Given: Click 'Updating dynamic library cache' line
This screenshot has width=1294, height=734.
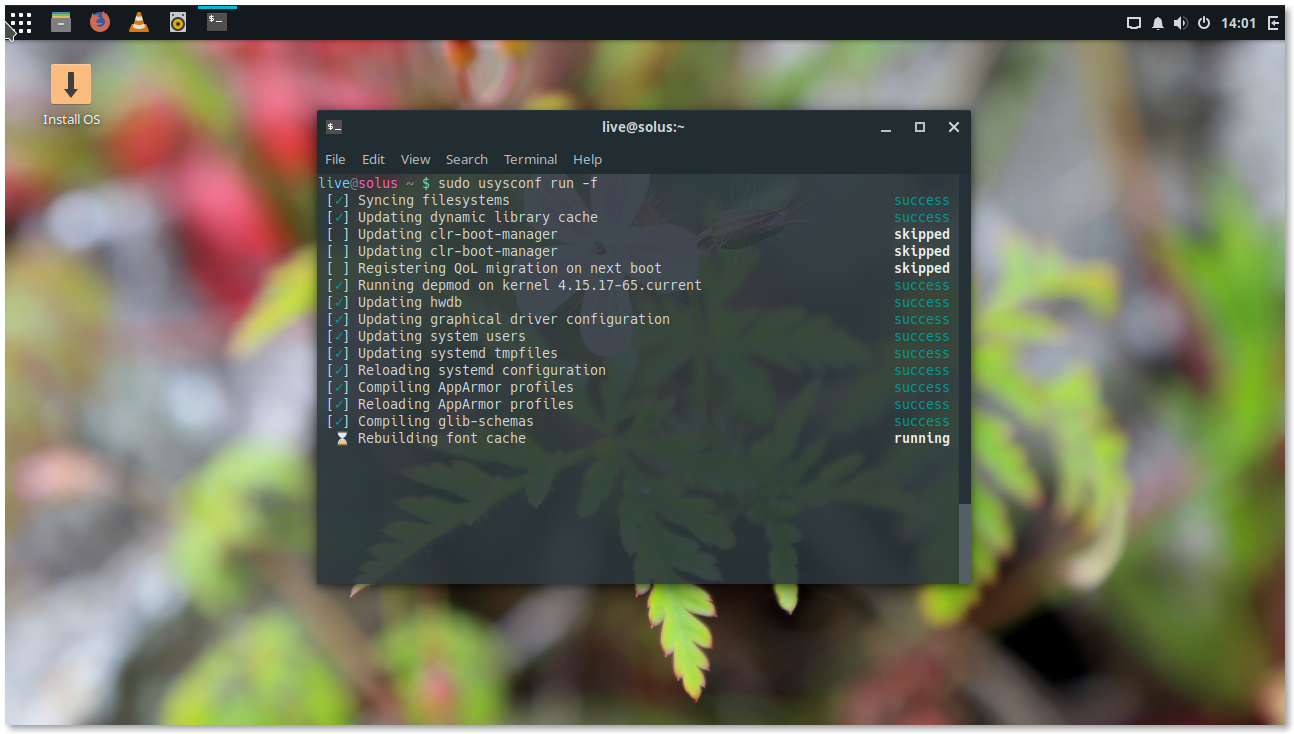Looking at the screenshot, I should coord(478,217).
